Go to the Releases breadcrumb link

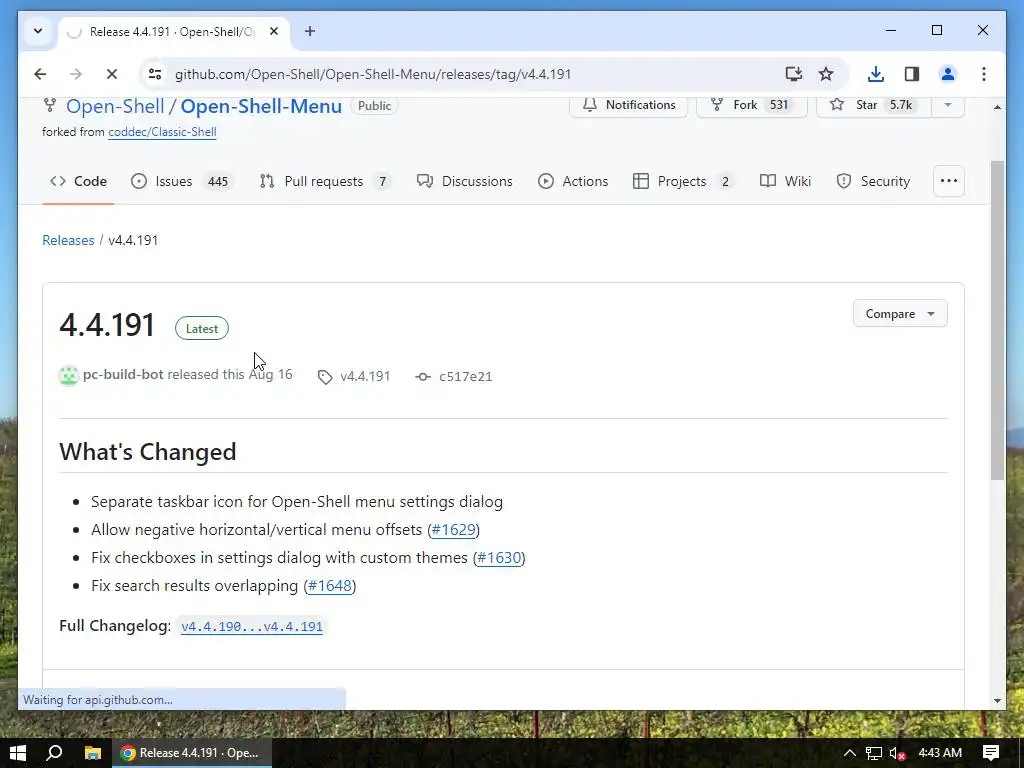(x=68, y=240)
